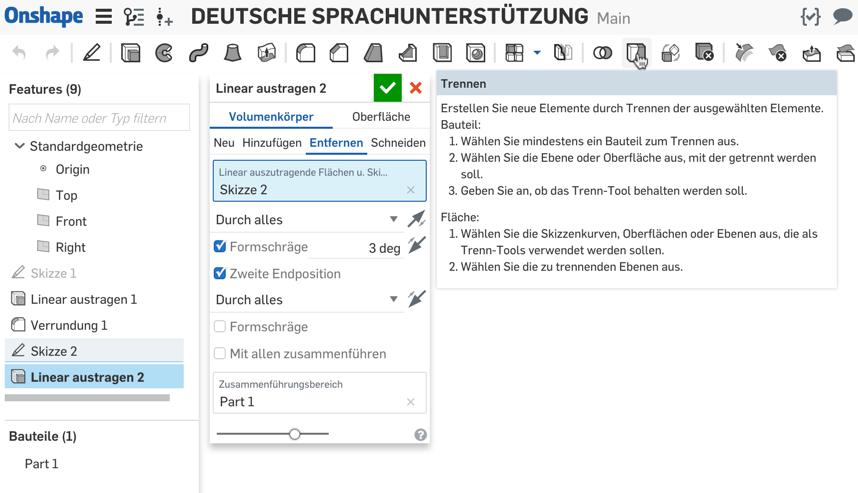
Task: Select the Hinzufügen operation tab
Action: [271, 143]
